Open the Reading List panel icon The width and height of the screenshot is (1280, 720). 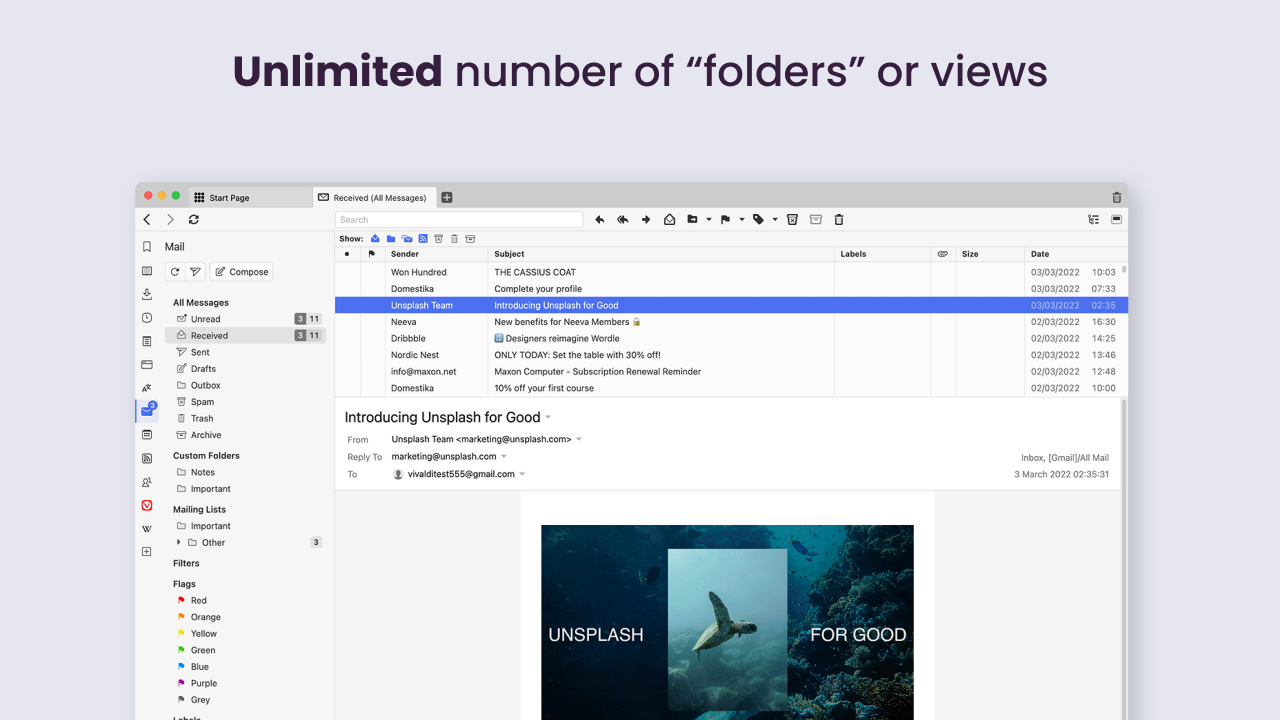tap(147, 271)
